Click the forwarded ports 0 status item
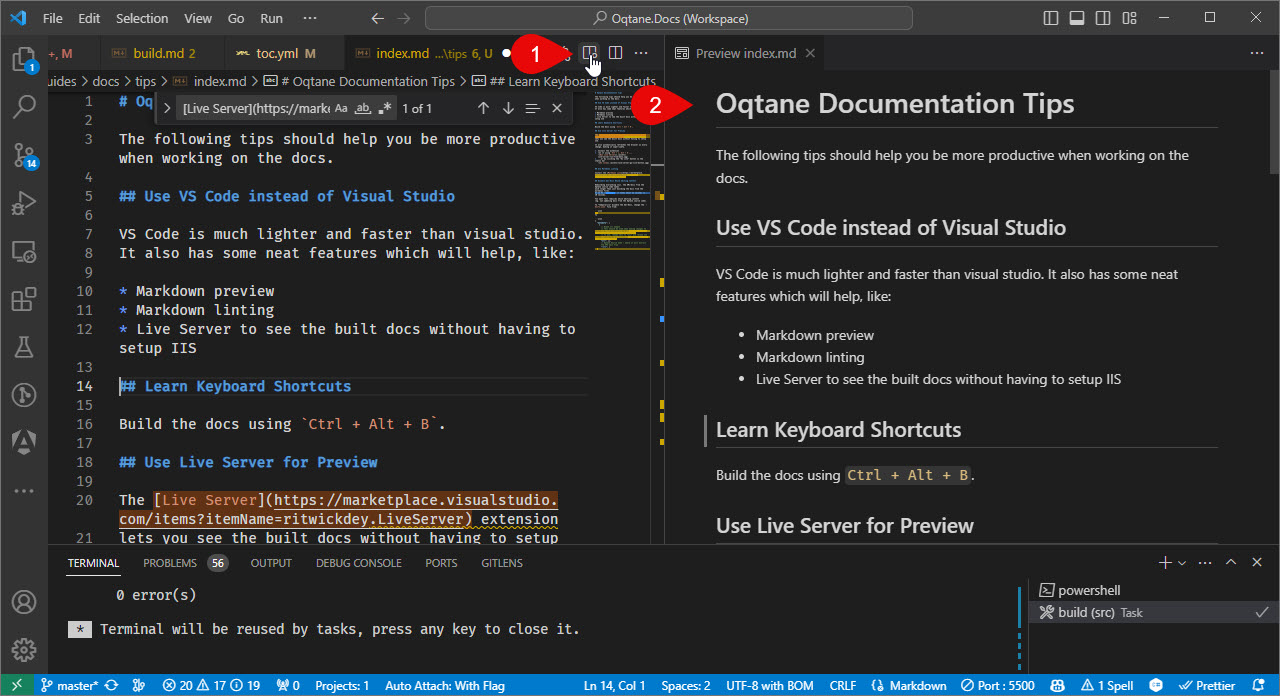 click(x=290, y=686)
